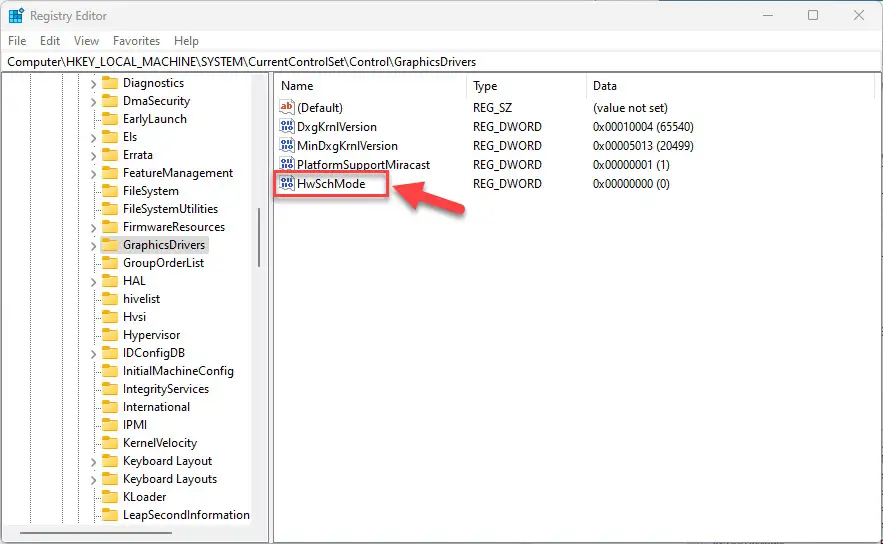Image resolution: width=883 pixels, height=544 pixels.
Task: Click the EarlyLaunch folder icon
Action: click(x=110, y=119)
